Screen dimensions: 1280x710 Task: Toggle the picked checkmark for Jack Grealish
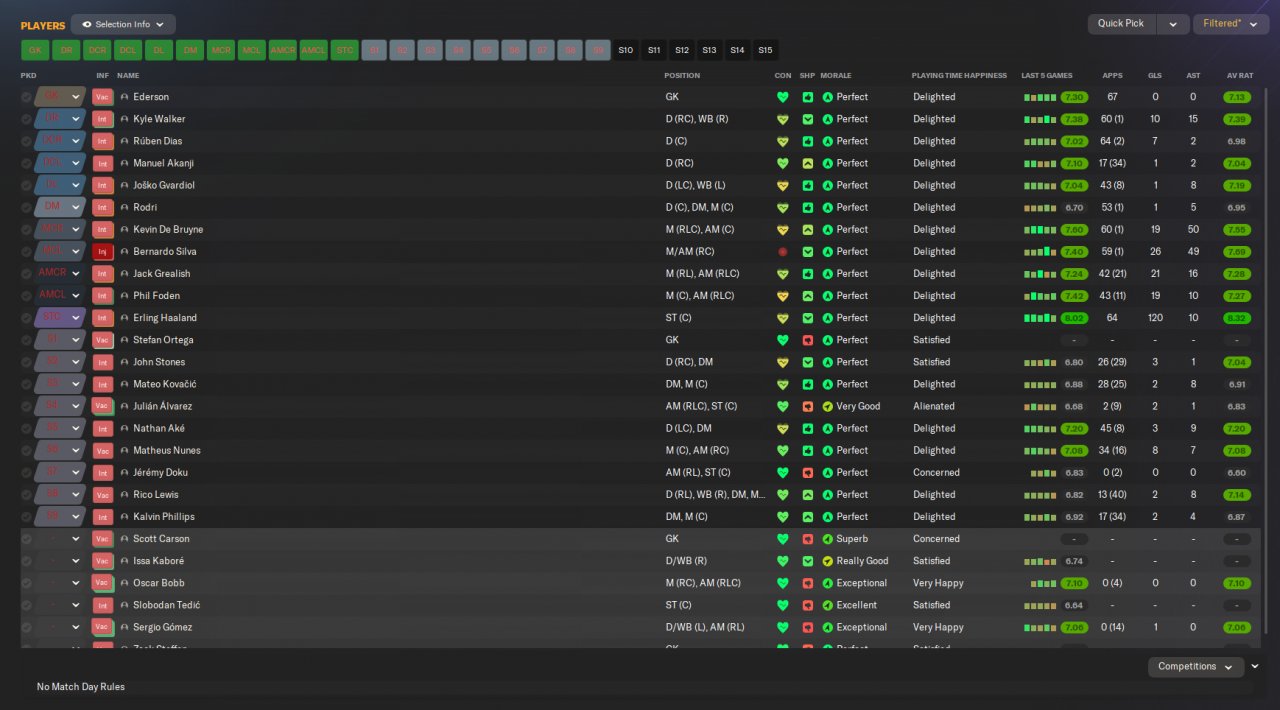point(26,274)
